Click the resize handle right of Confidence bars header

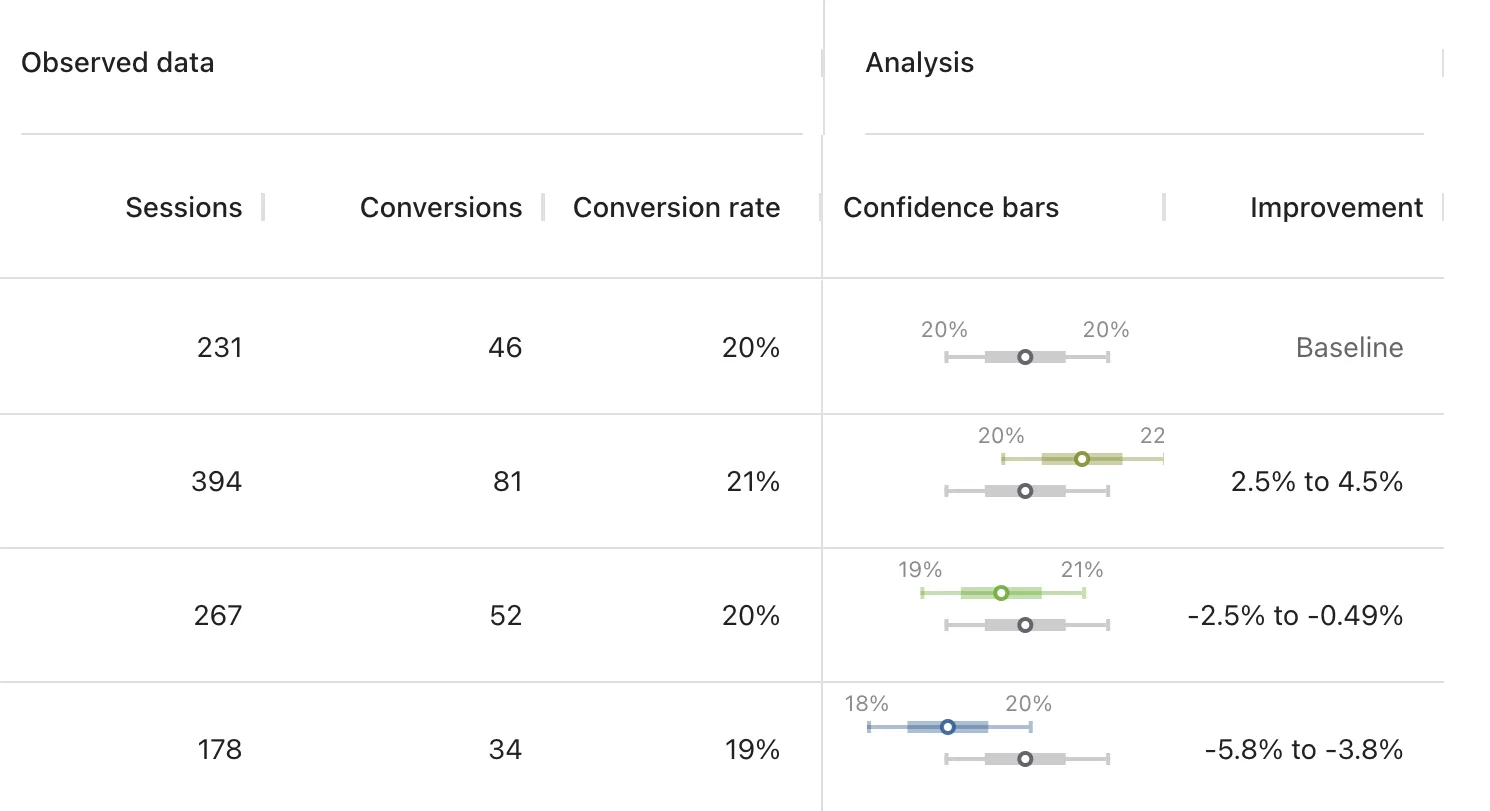click(1164, 207)
